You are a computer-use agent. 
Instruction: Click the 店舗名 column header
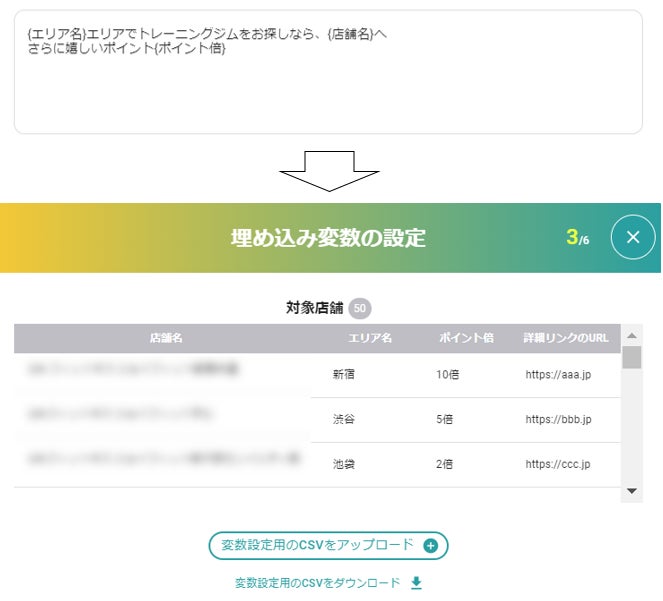pyautogui.click(x=166, y=338)
